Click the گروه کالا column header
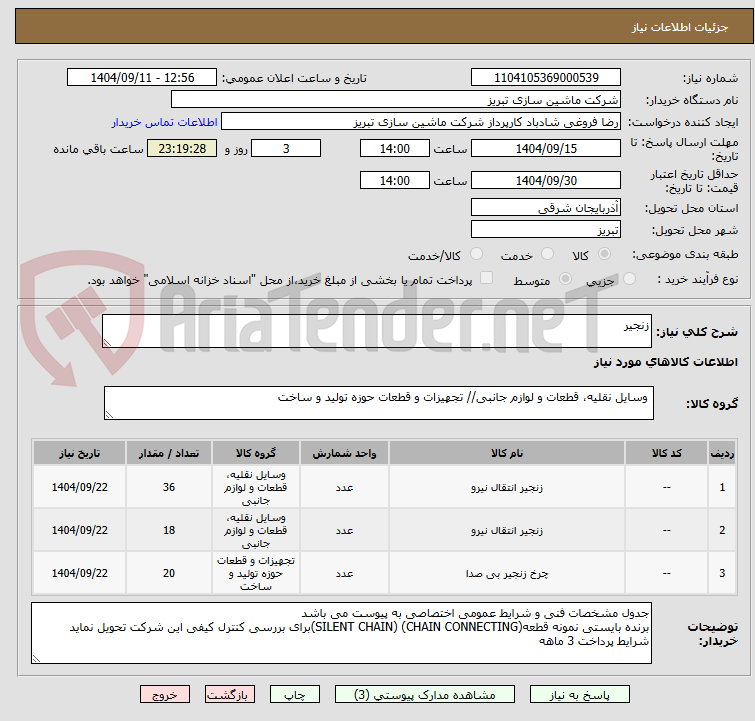The width and height of the screenshot is (755, 721). [x=256, y=453]
